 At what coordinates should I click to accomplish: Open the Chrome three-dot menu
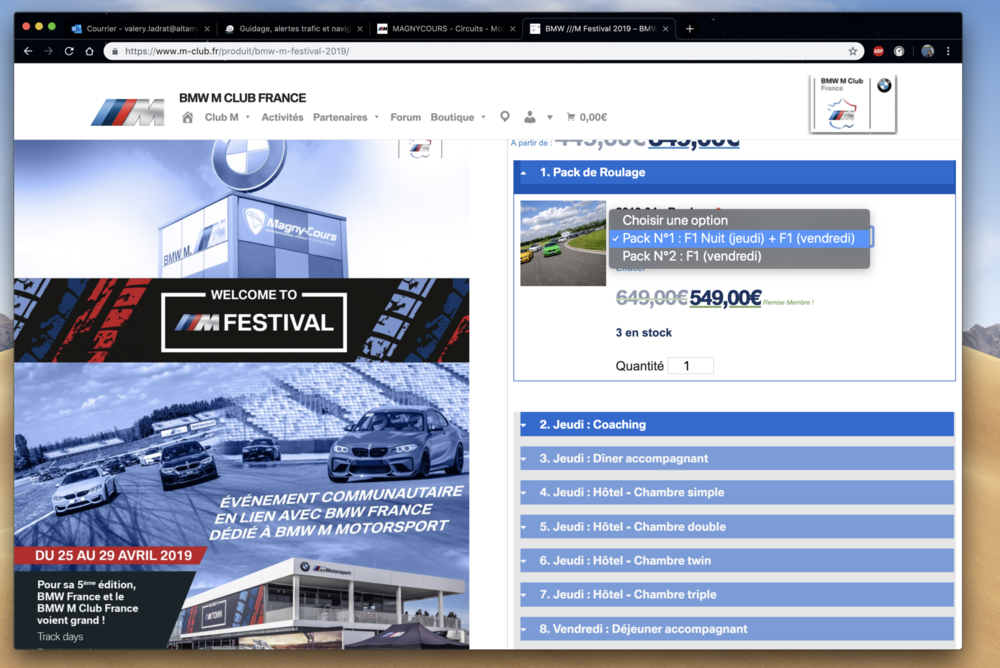[948, 51]
